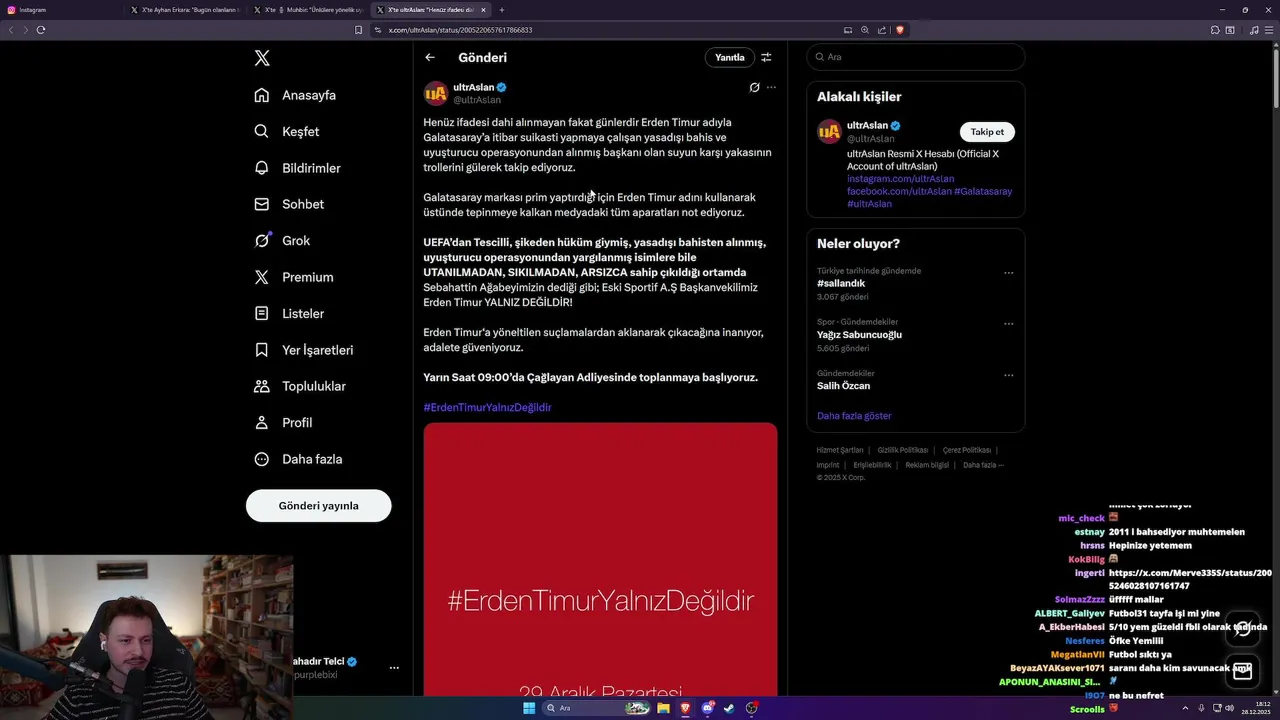Open a new browser tab
This screenshot has width=1280, height=720.
point(502,10)
